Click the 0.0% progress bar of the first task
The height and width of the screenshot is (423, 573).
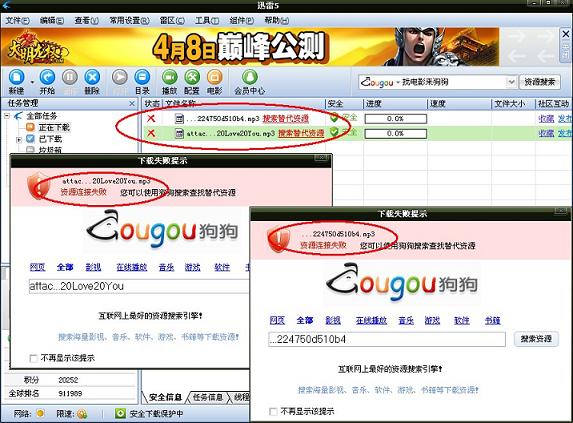[x=395, y=119]
